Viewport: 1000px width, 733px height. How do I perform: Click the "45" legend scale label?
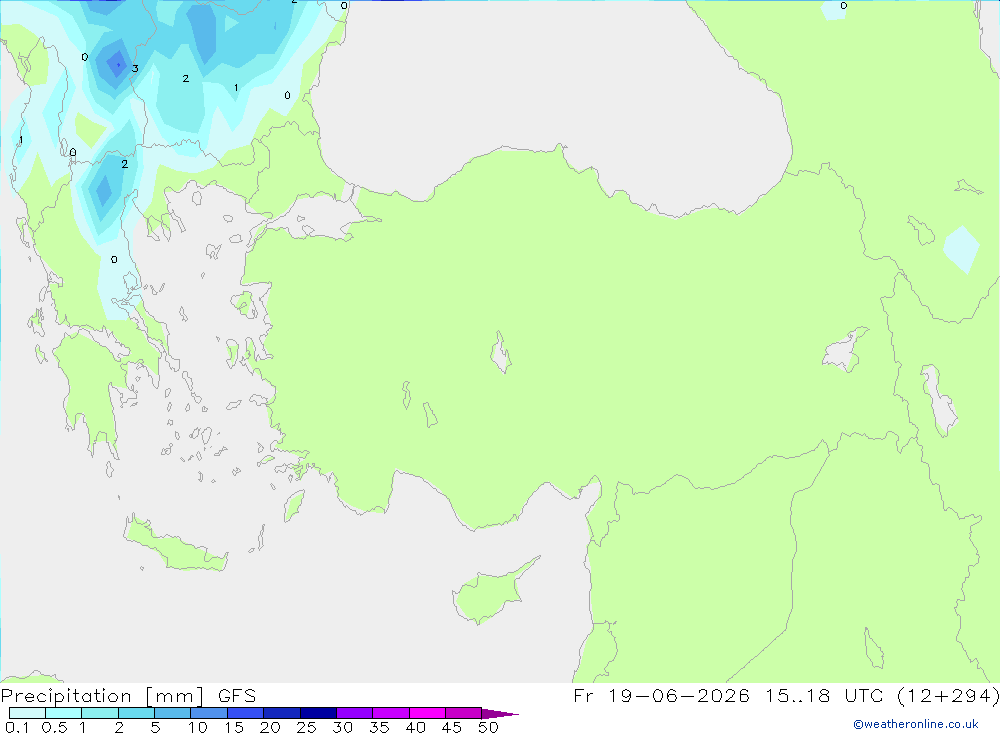(x=452, y=727)
